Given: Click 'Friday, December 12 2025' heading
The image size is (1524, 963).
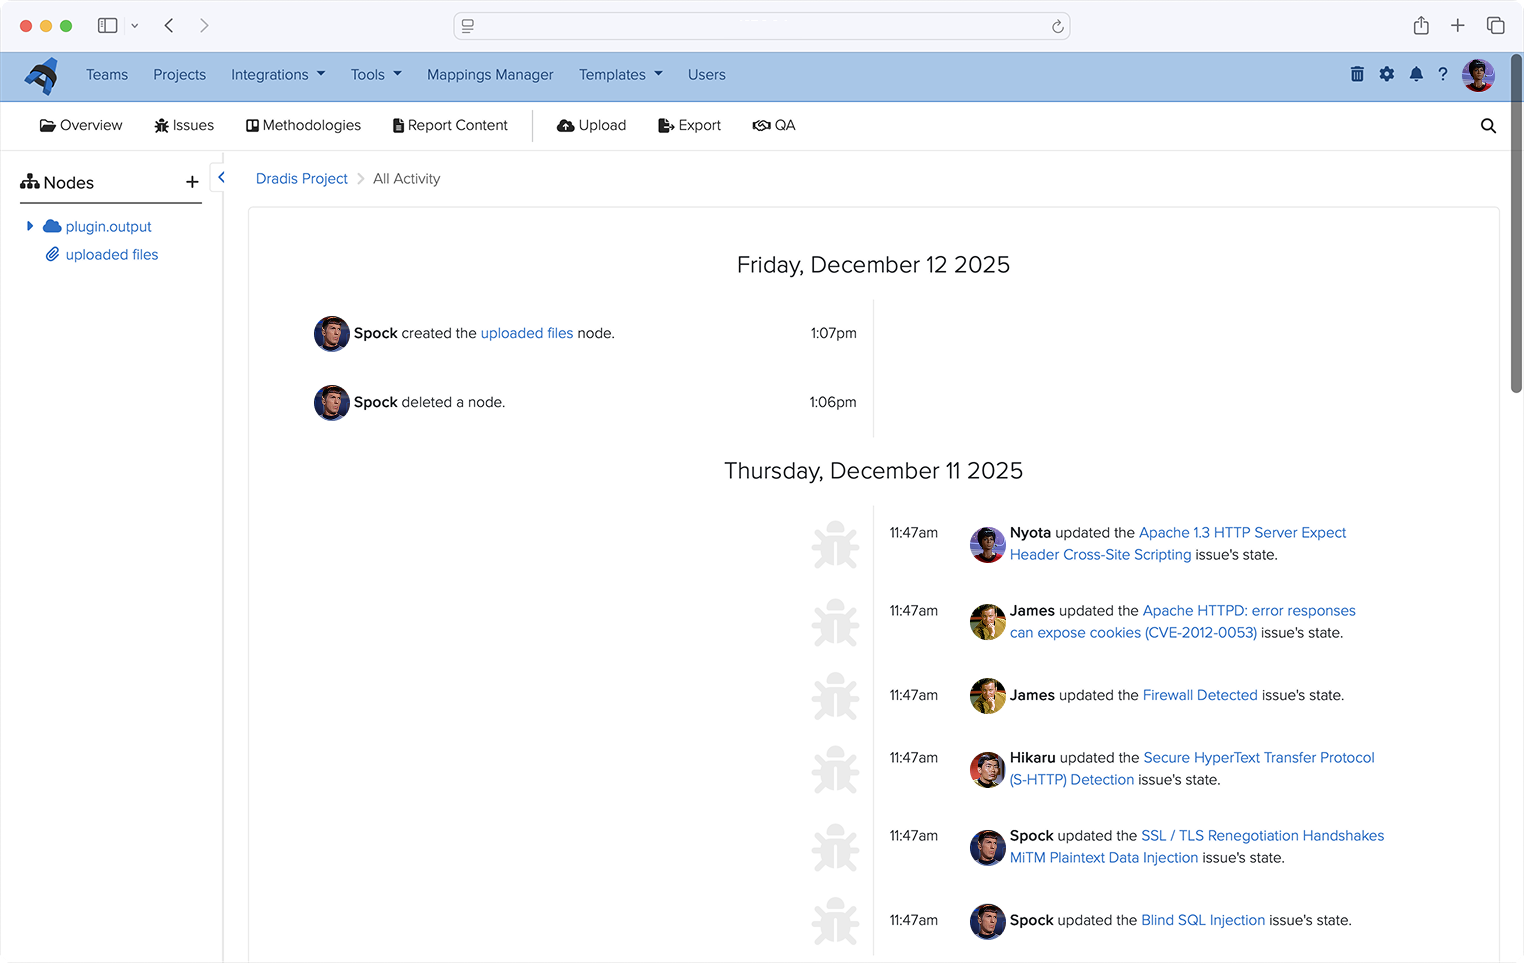Looking at the screenshot, I should [873, 265].
